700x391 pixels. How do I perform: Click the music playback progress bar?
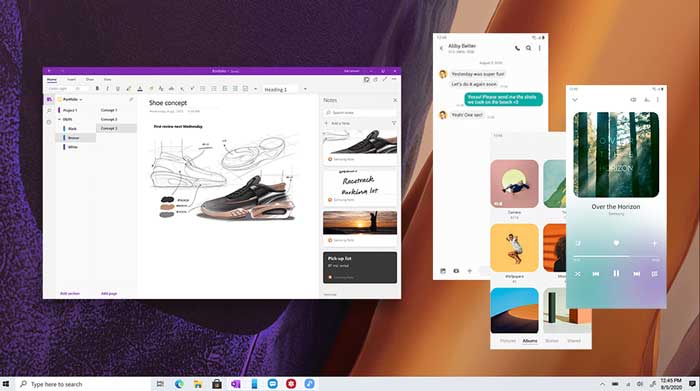[616, 256]
